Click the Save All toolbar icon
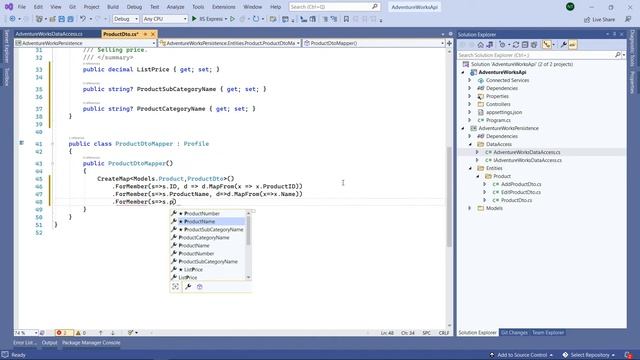 [70, 19]
